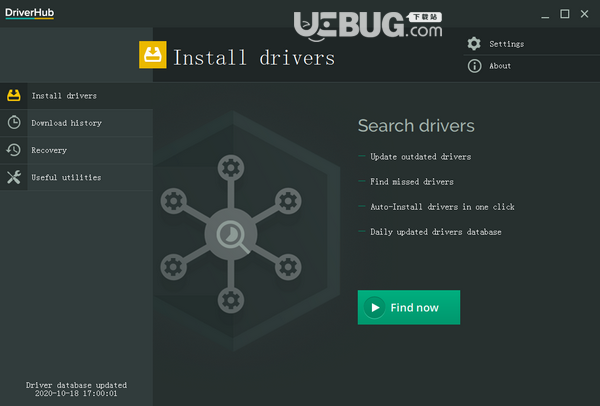This screenshot has width=600, height=406.
Task: Click the play icon on Find now
Action: (375, 307)
